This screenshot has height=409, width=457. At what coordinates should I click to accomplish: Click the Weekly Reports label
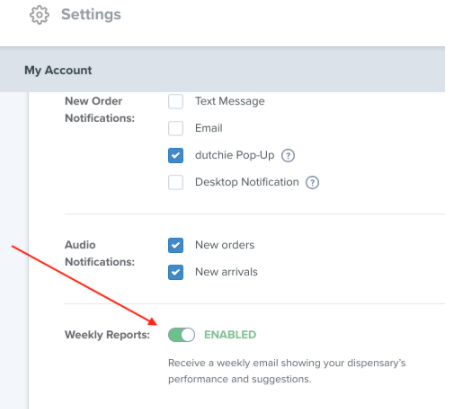107,335
